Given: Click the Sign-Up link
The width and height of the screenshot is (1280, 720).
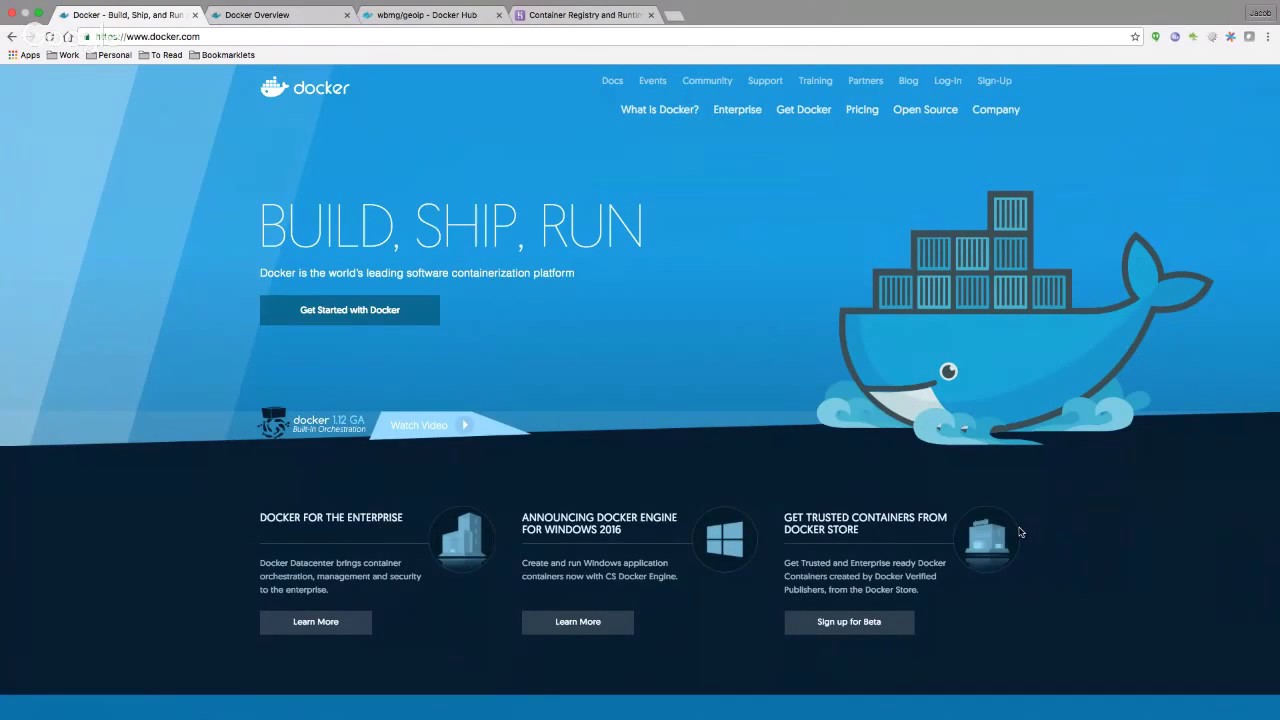Looking at the screenshot, I should [x=994, y=81].
